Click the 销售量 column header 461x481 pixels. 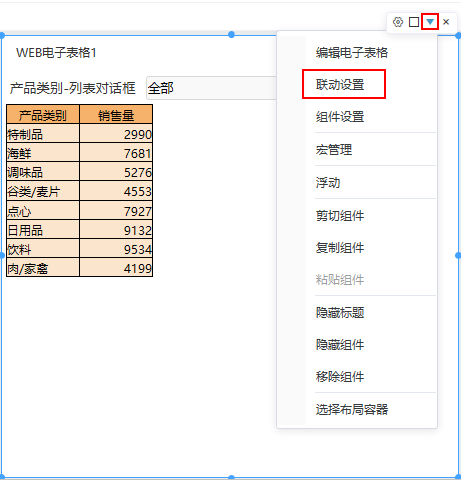116,114
